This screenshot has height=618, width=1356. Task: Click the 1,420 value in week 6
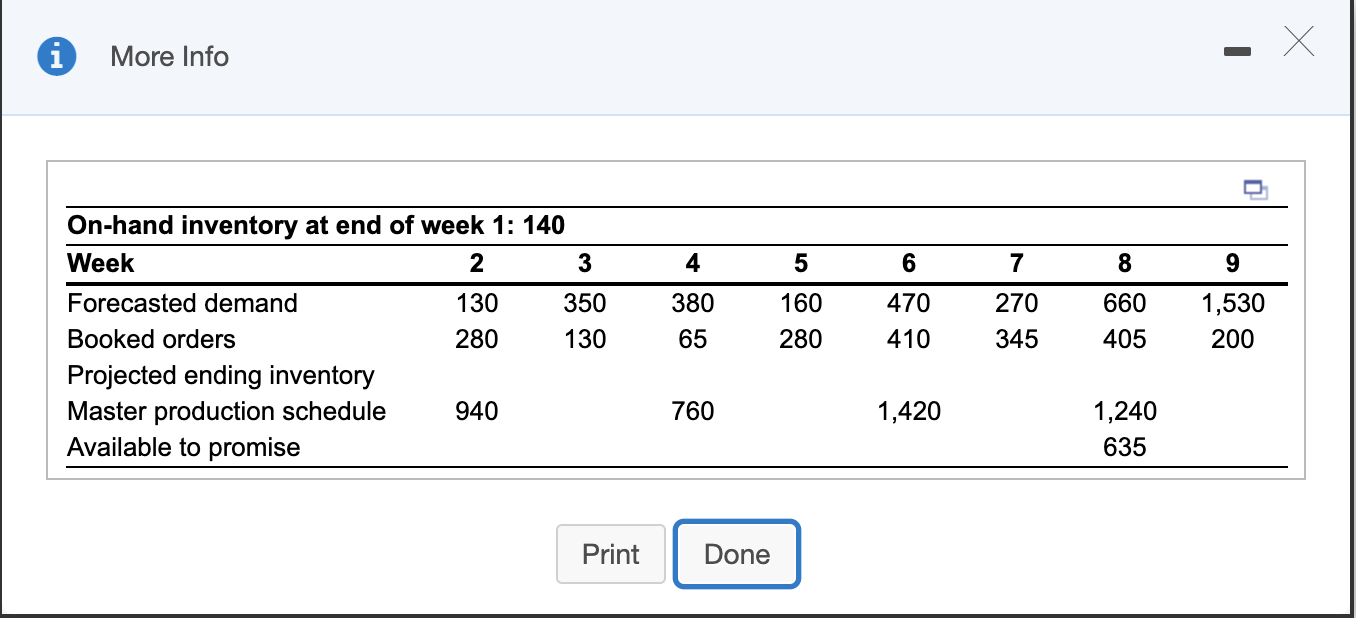(x=908, y=411)
